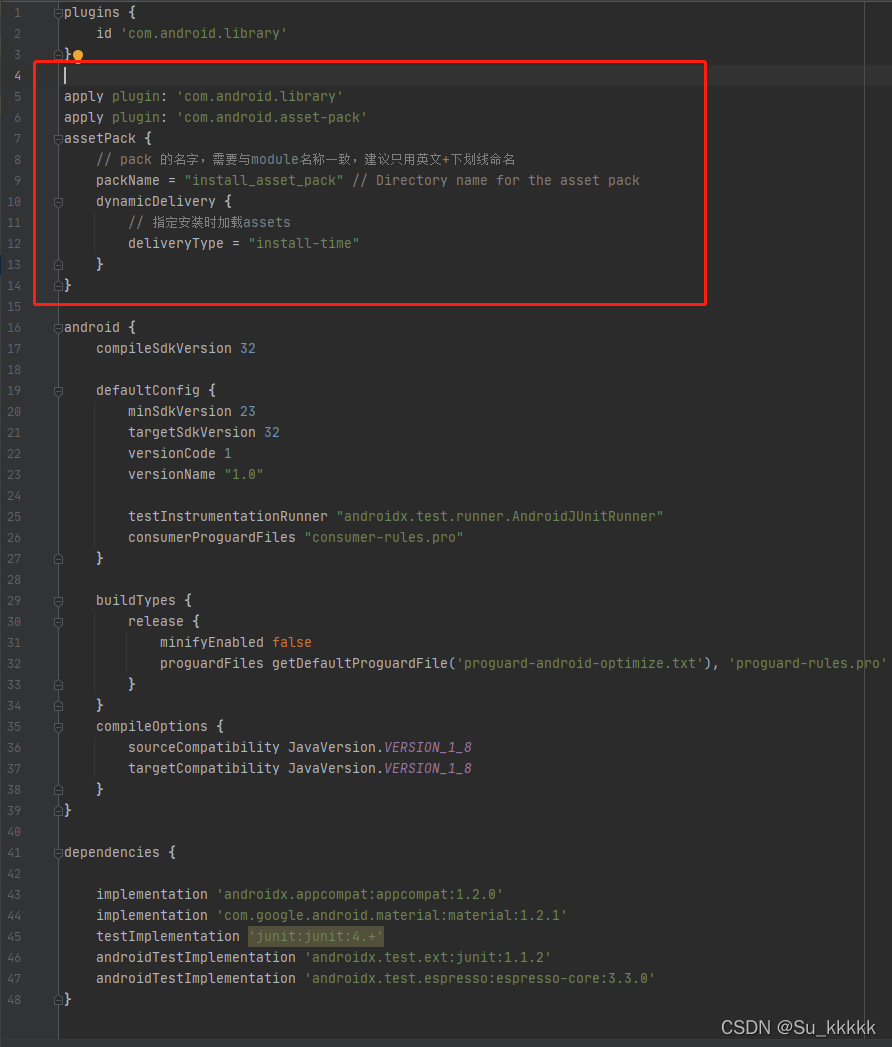The image size is (892, 1047).
Task: Click line number 7 in the gutter
Action: 17,139
